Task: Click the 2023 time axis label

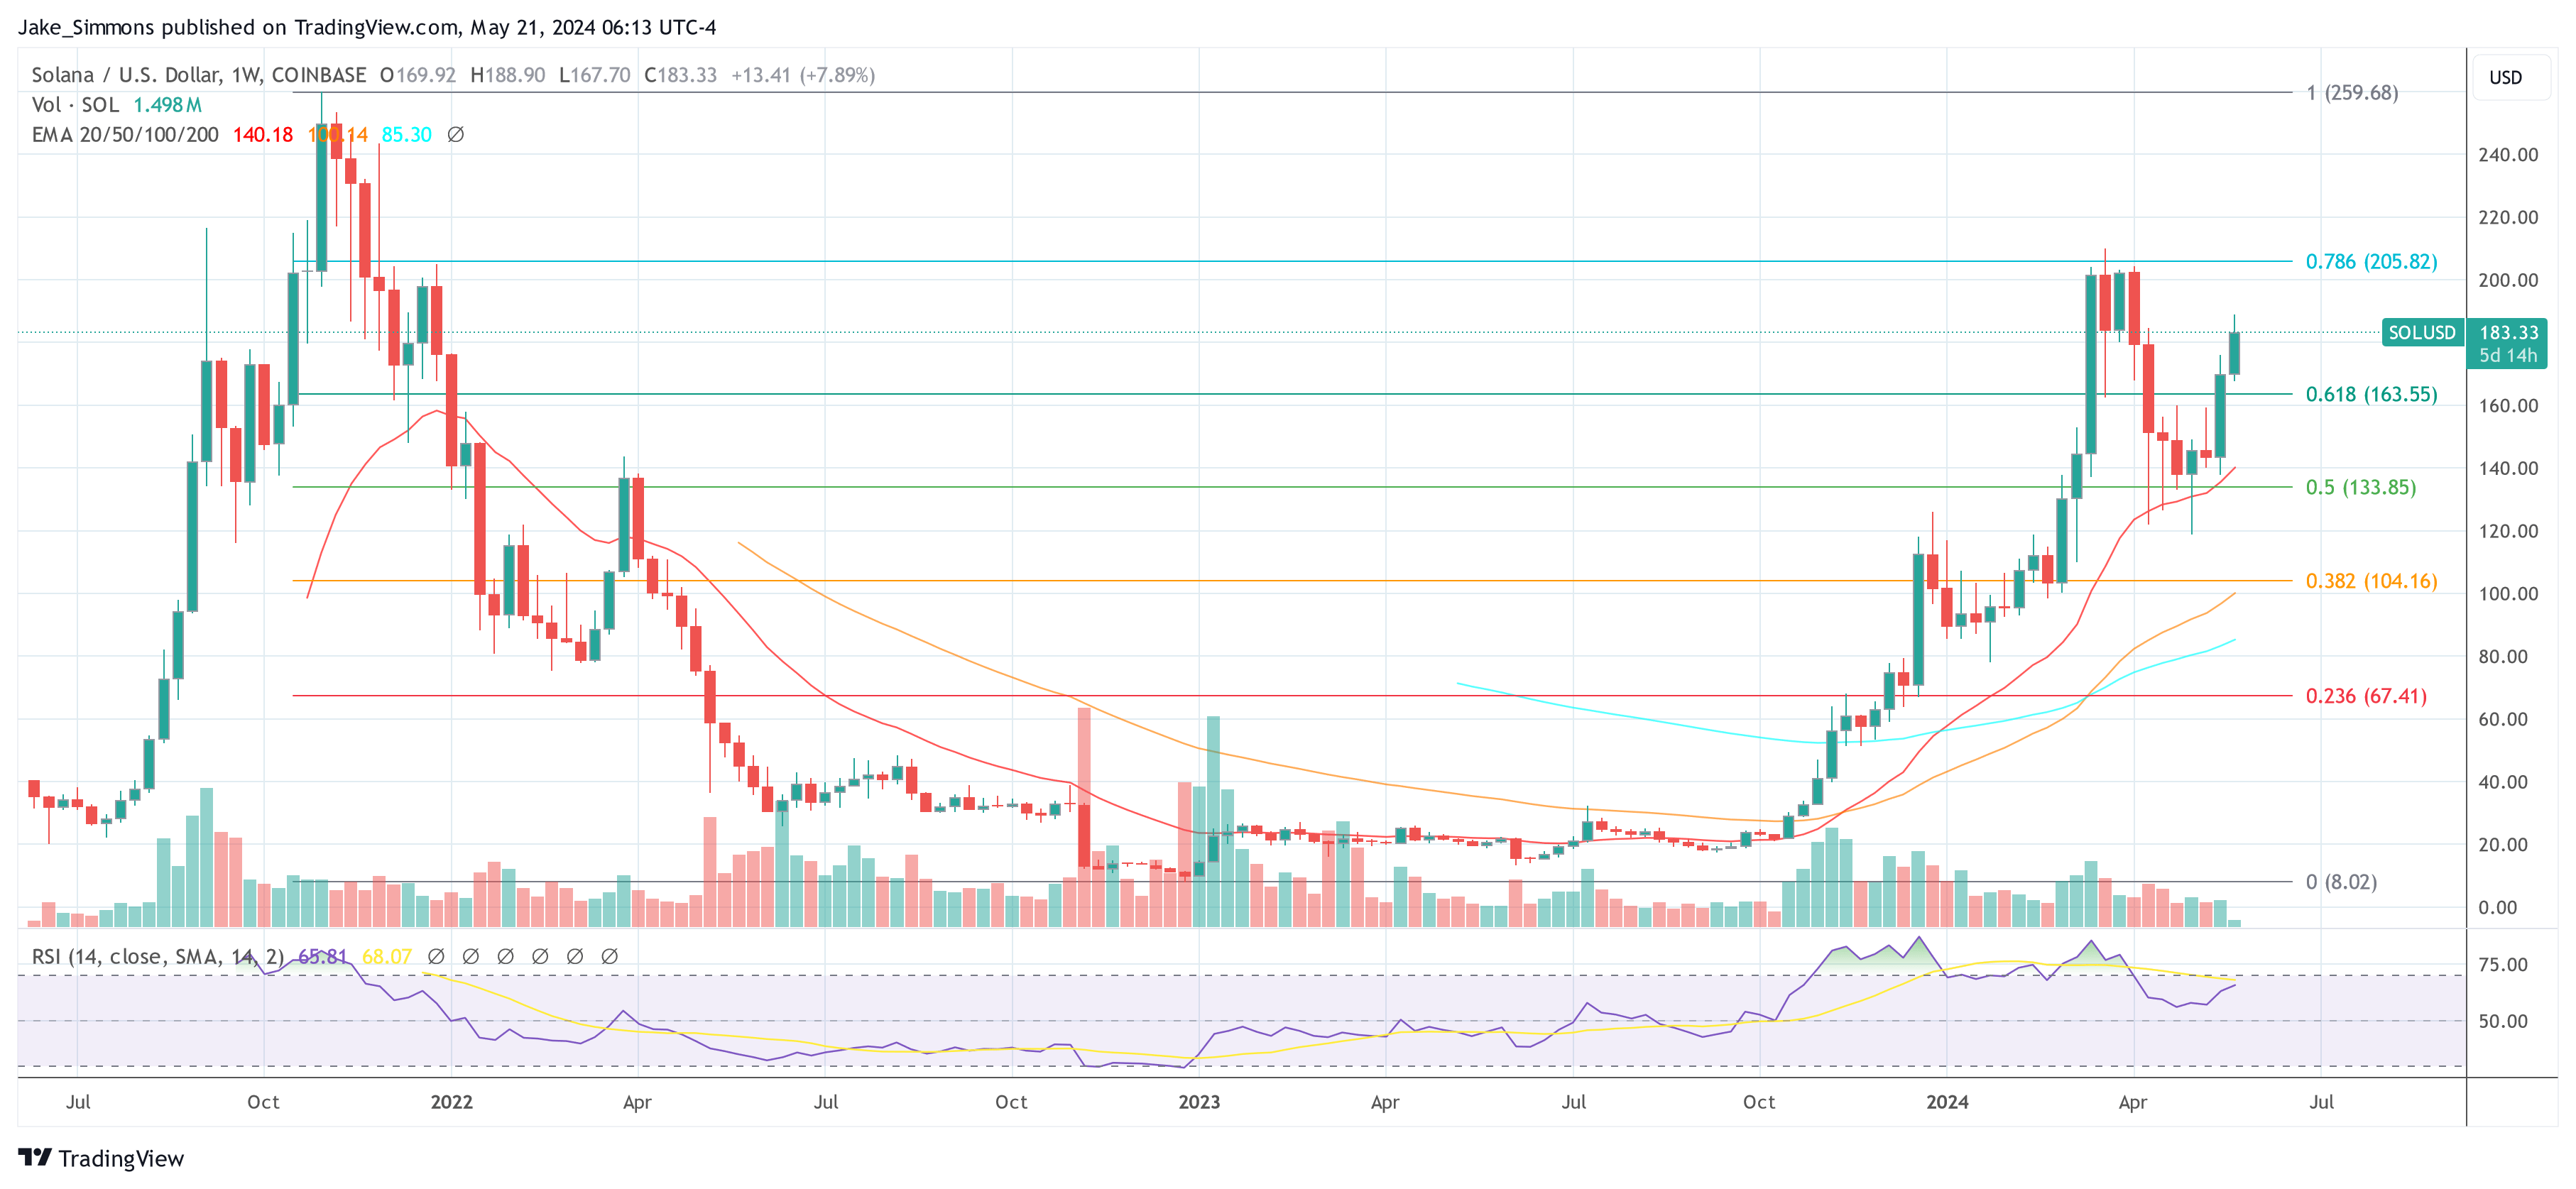Action: pos(1199,1102)
